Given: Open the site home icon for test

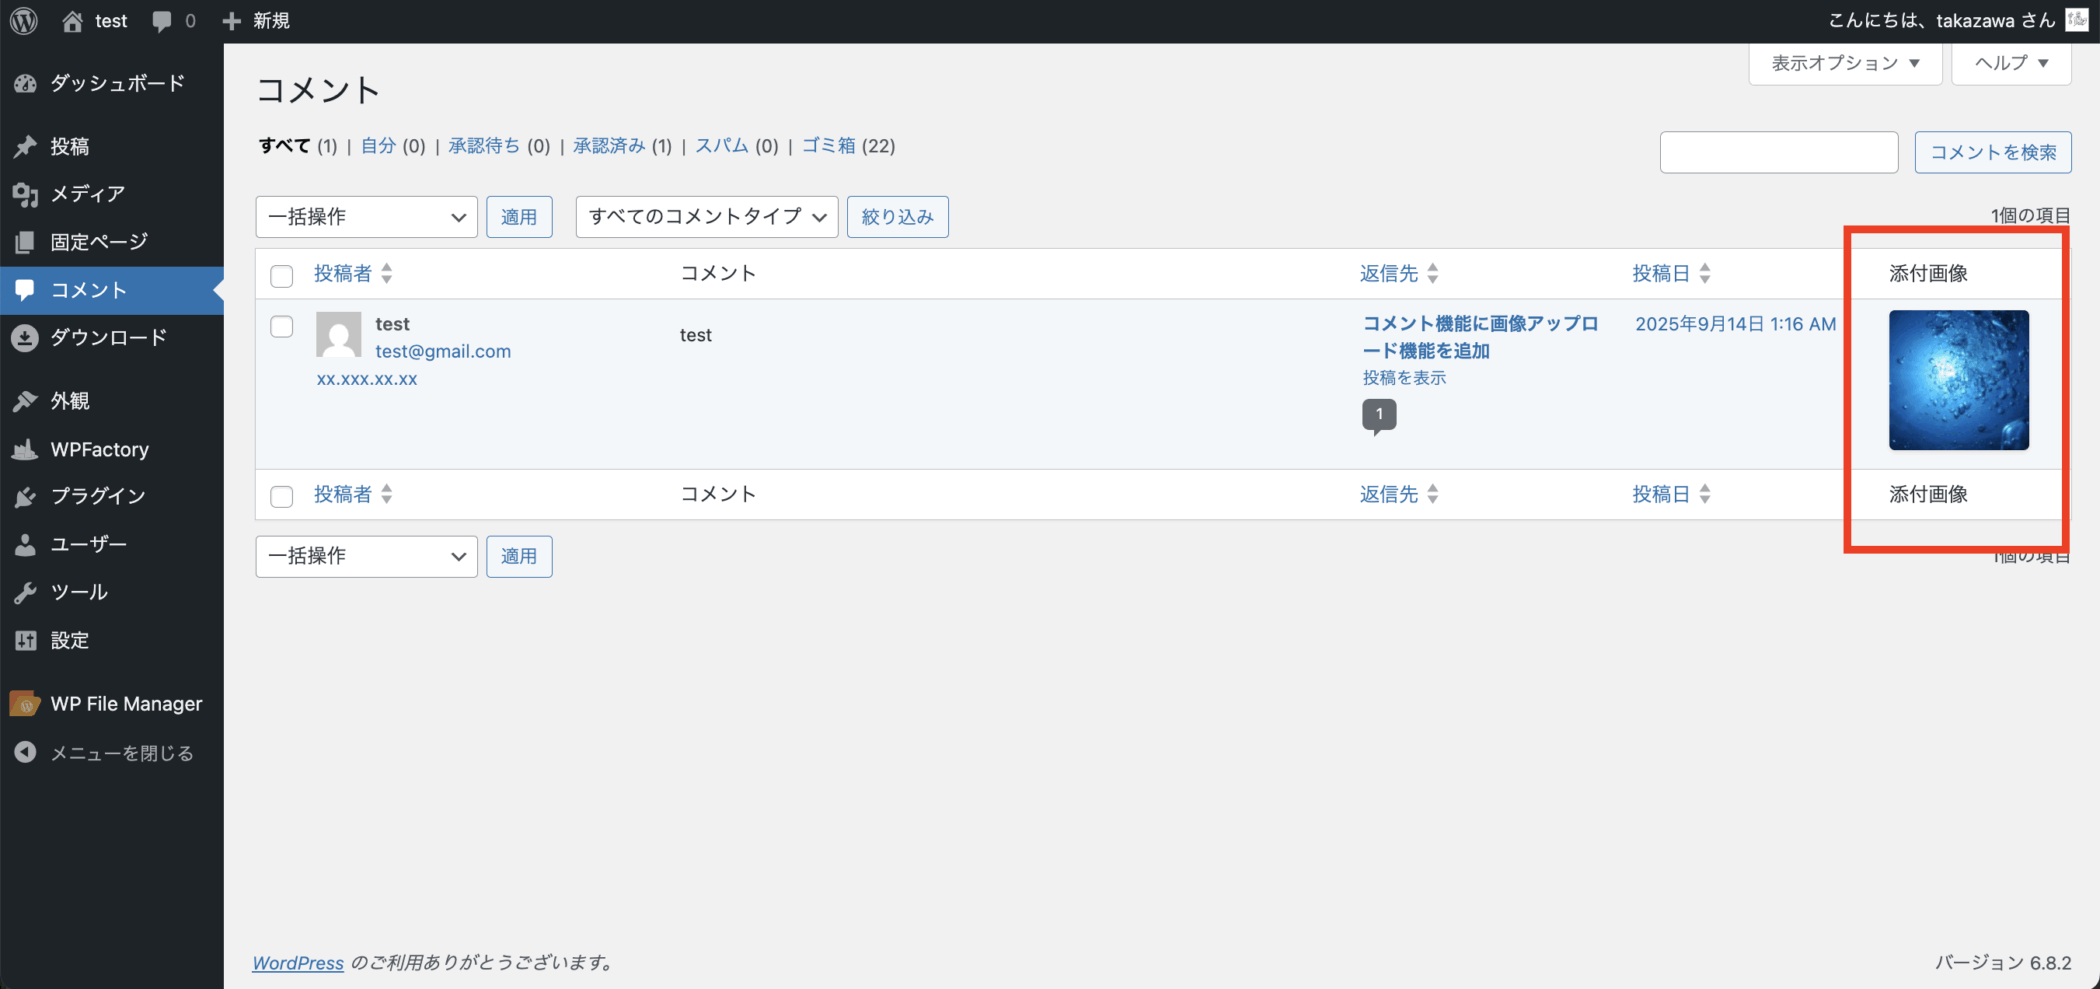Looking at the screenshot, I should [72, 21].
